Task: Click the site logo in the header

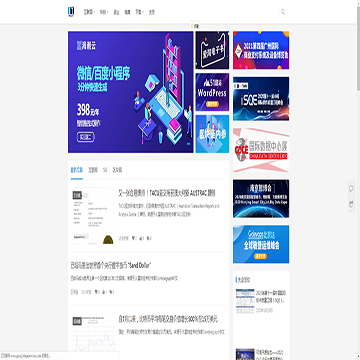Action: pyautogui.click(x=71, y=12)
